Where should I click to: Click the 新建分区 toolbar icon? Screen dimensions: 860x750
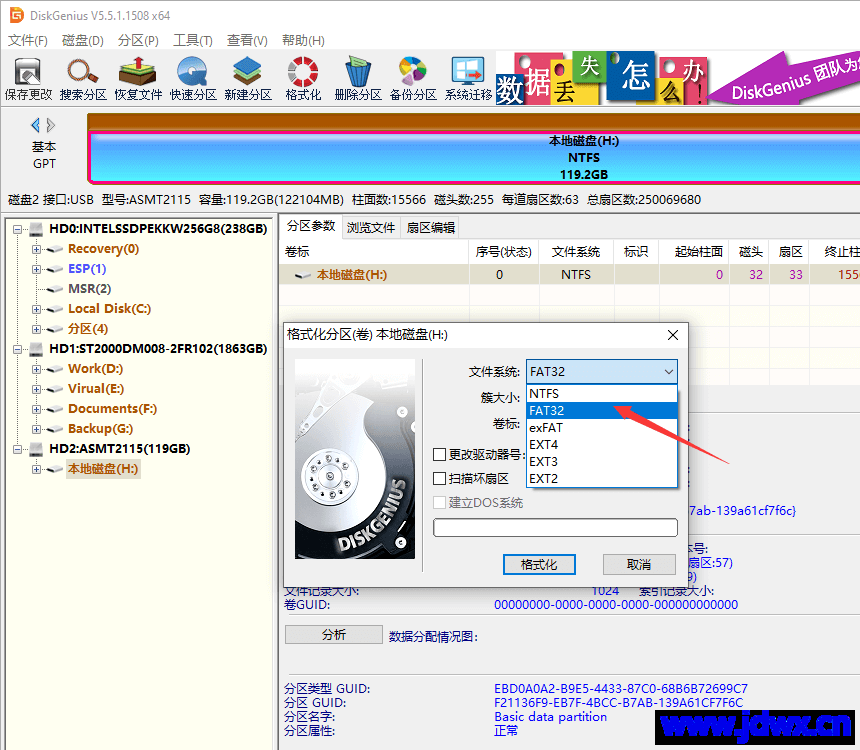(247, 79)
